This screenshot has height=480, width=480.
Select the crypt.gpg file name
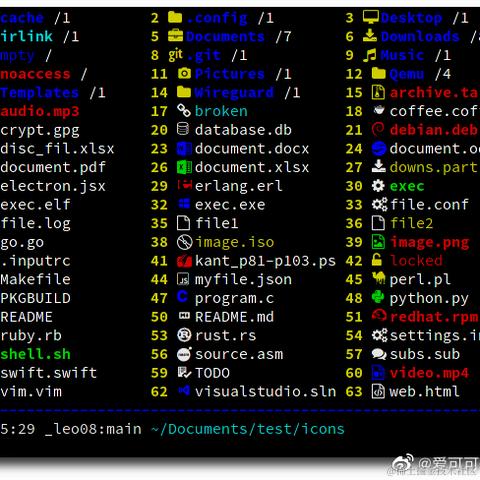pyautogui.click(x=39, y=130)
